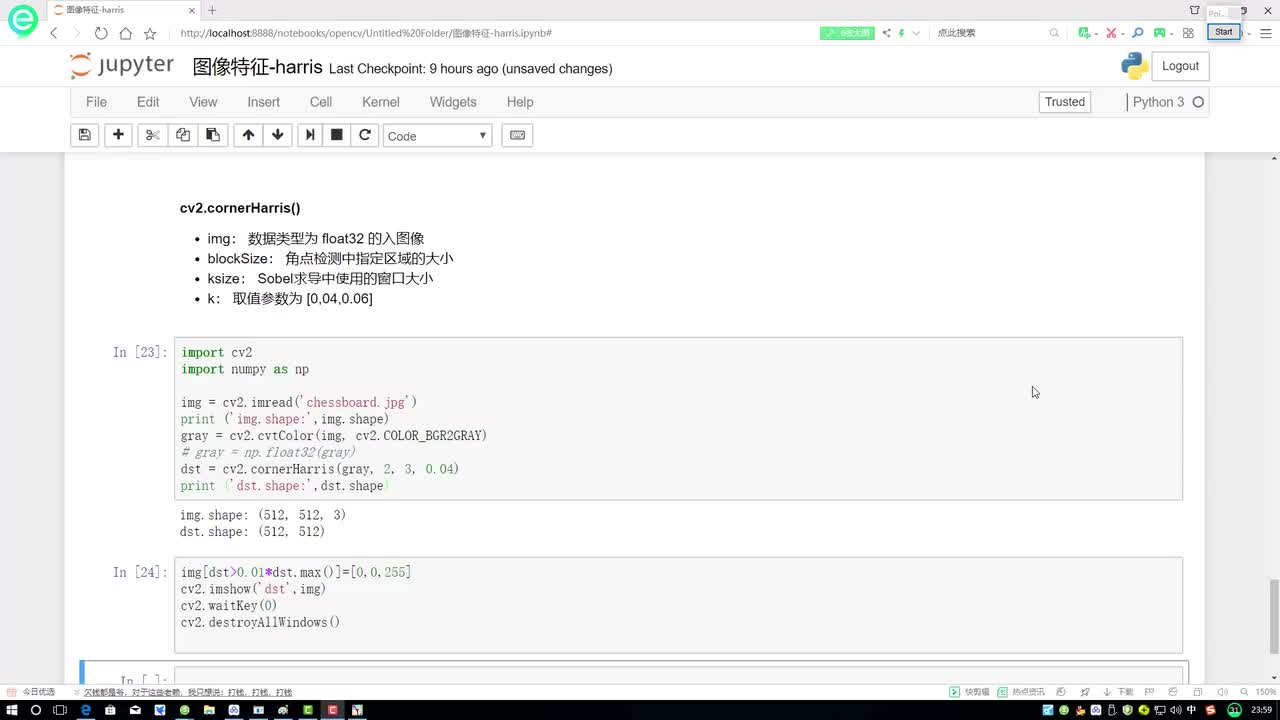Cut selected cells with the scissors icon
Viewport: 1280px width, 720px height.
coord(152,135)
